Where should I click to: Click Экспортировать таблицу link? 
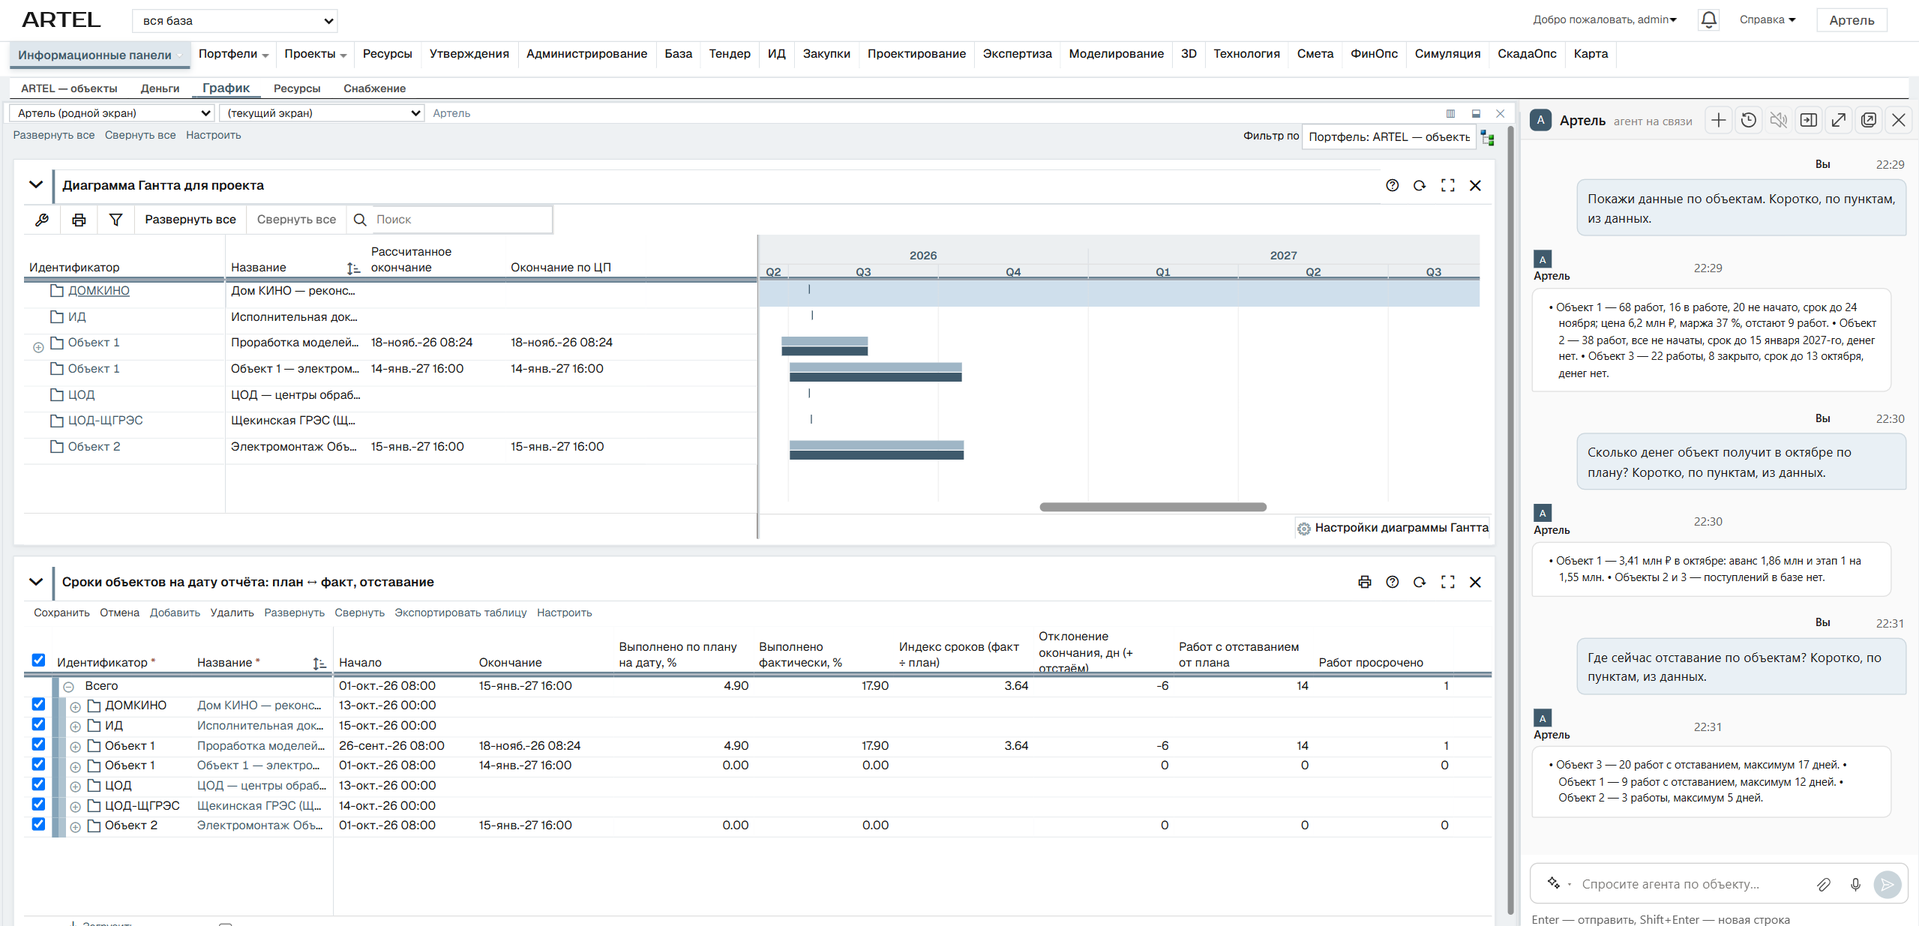click(x=460, y=613)
